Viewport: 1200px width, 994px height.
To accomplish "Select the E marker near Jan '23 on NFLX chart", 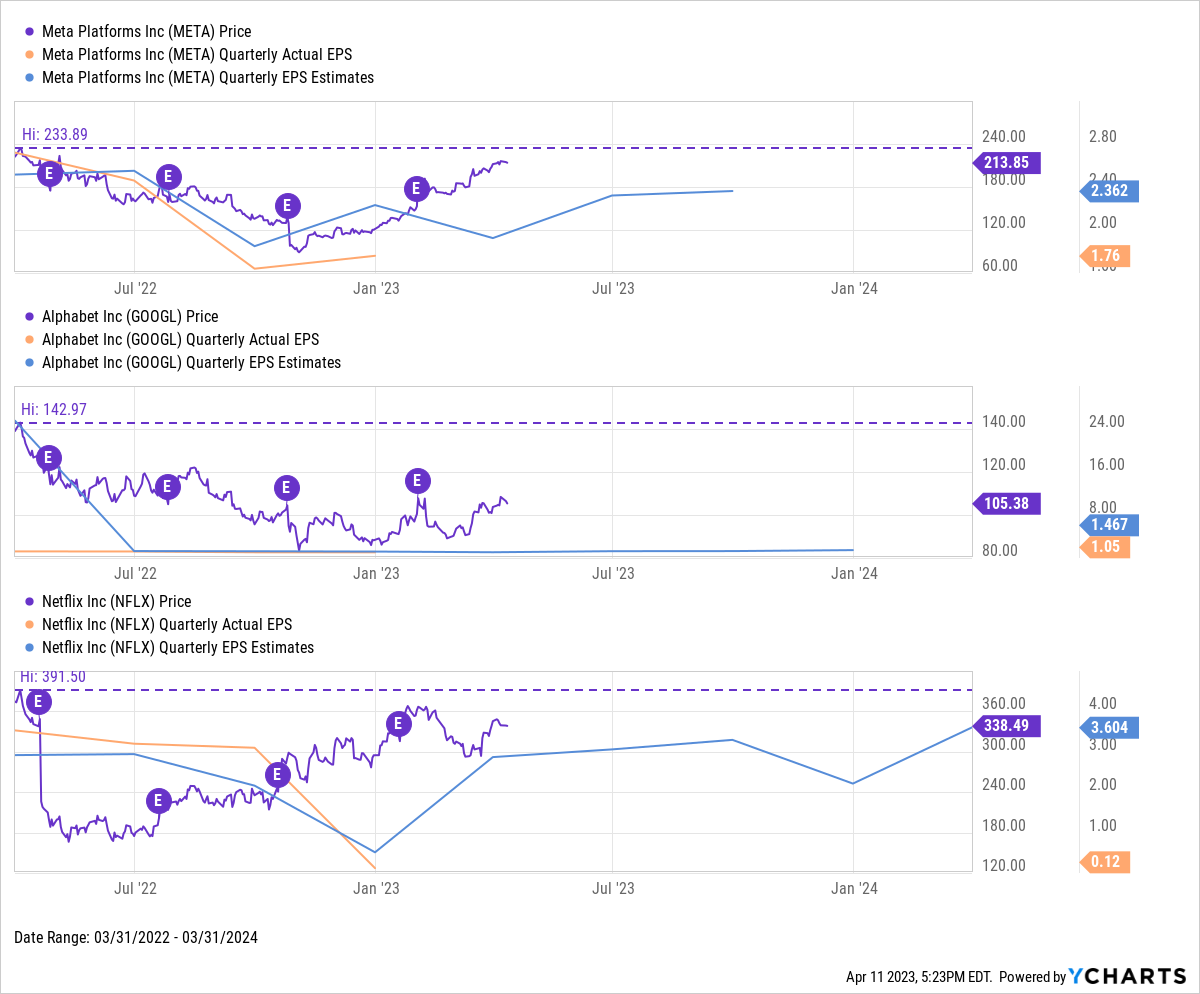I will click(398, 723).
